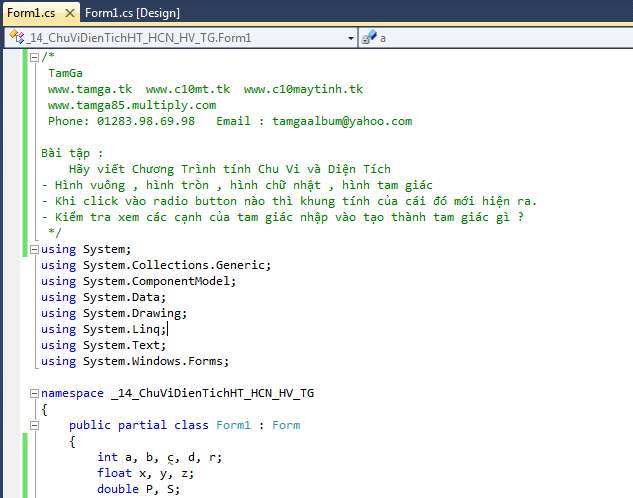The height and width of the screenshot is (498, 633).
Task: Click 'System.Linq' in the using line
Action: (124, 329)
